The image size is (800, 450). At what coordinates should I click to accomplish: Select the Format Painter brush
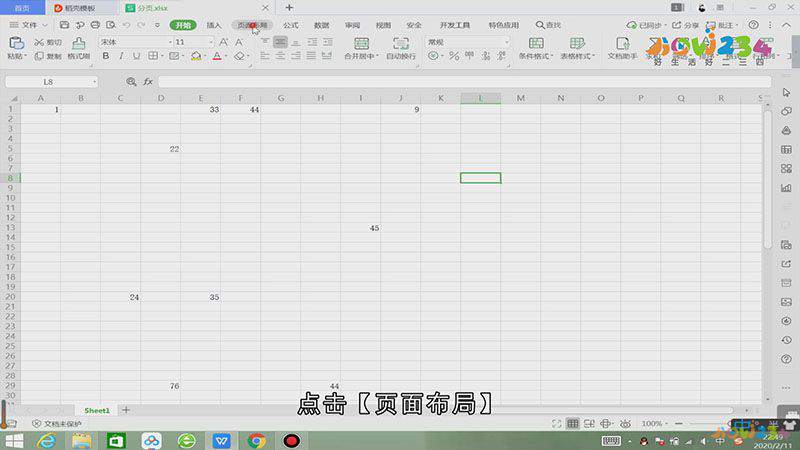[79, 43]
